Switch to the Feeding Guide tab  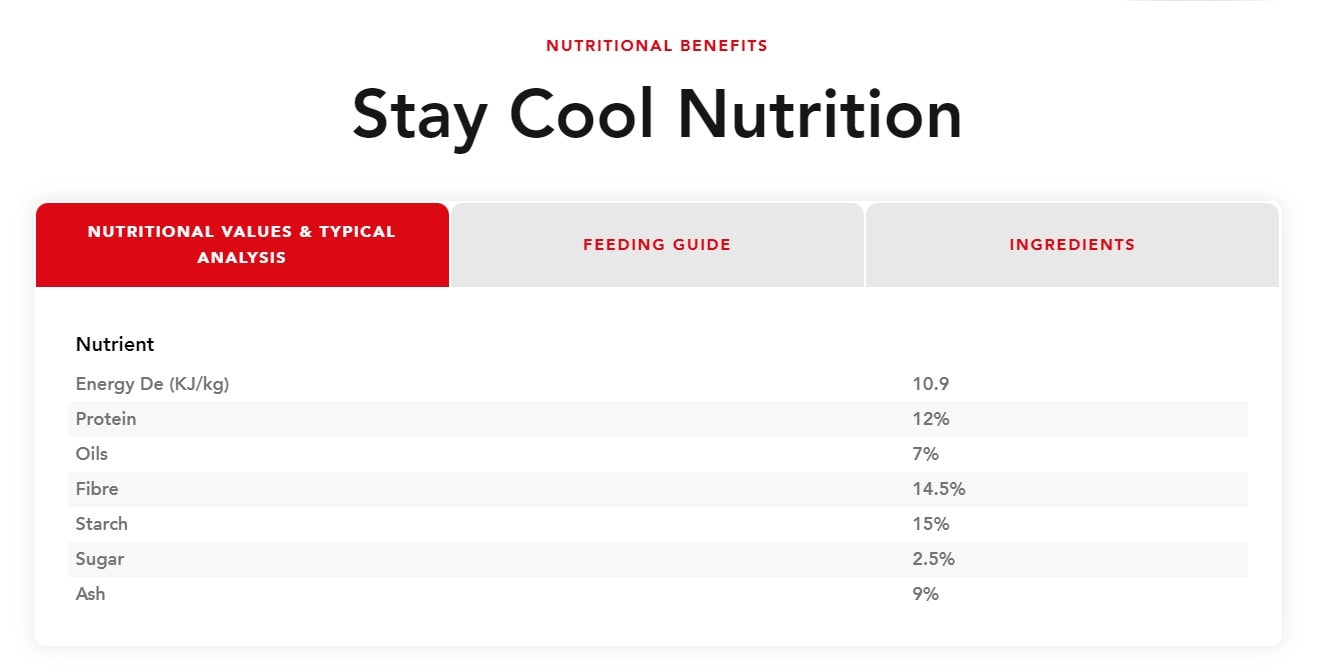tap(657, 245)
